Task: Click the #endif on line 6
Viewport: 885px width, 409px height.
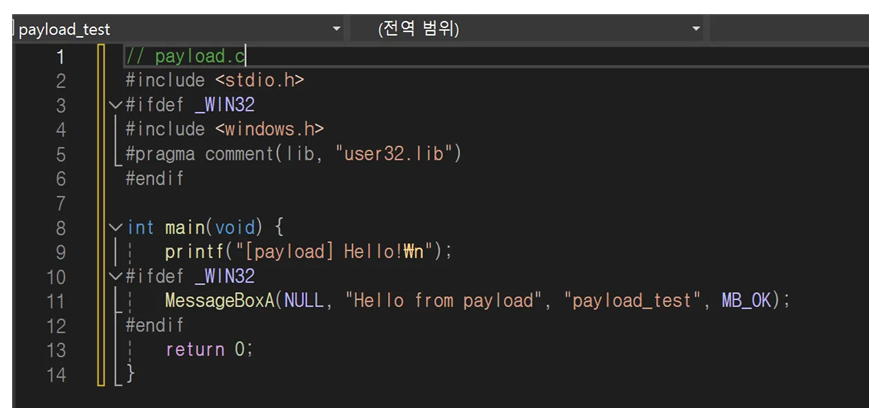Action: coord(155,179)
